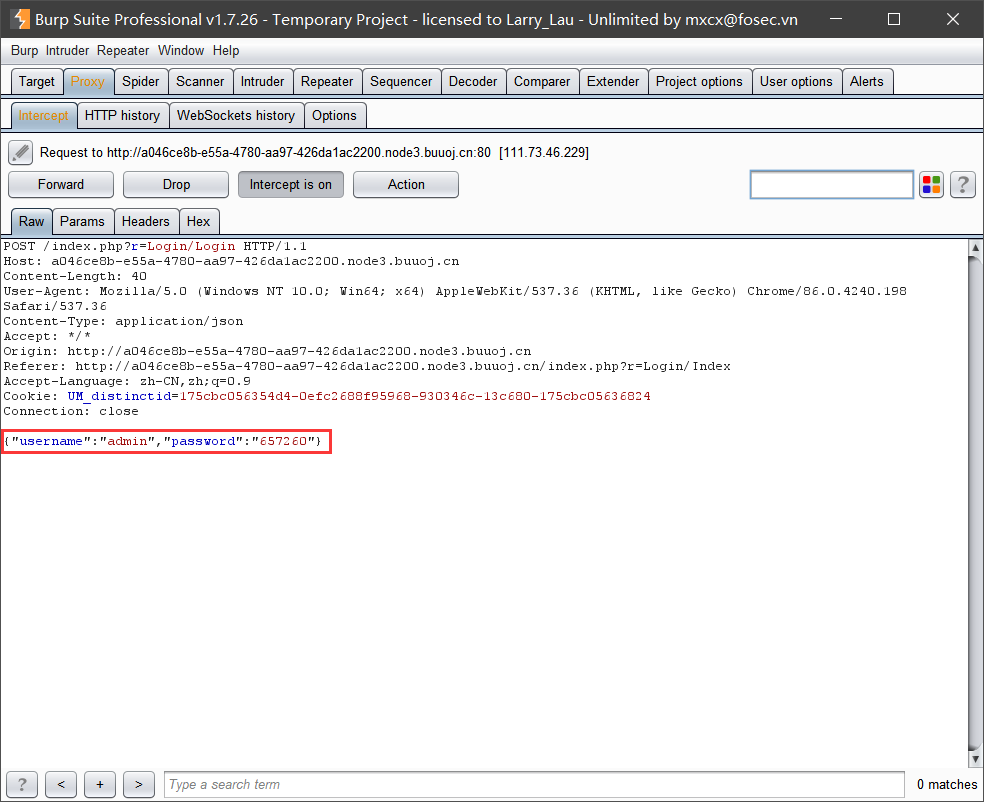Open the Intruder menu in menu bar
This screenshot has width=984, height=802.
67,51
